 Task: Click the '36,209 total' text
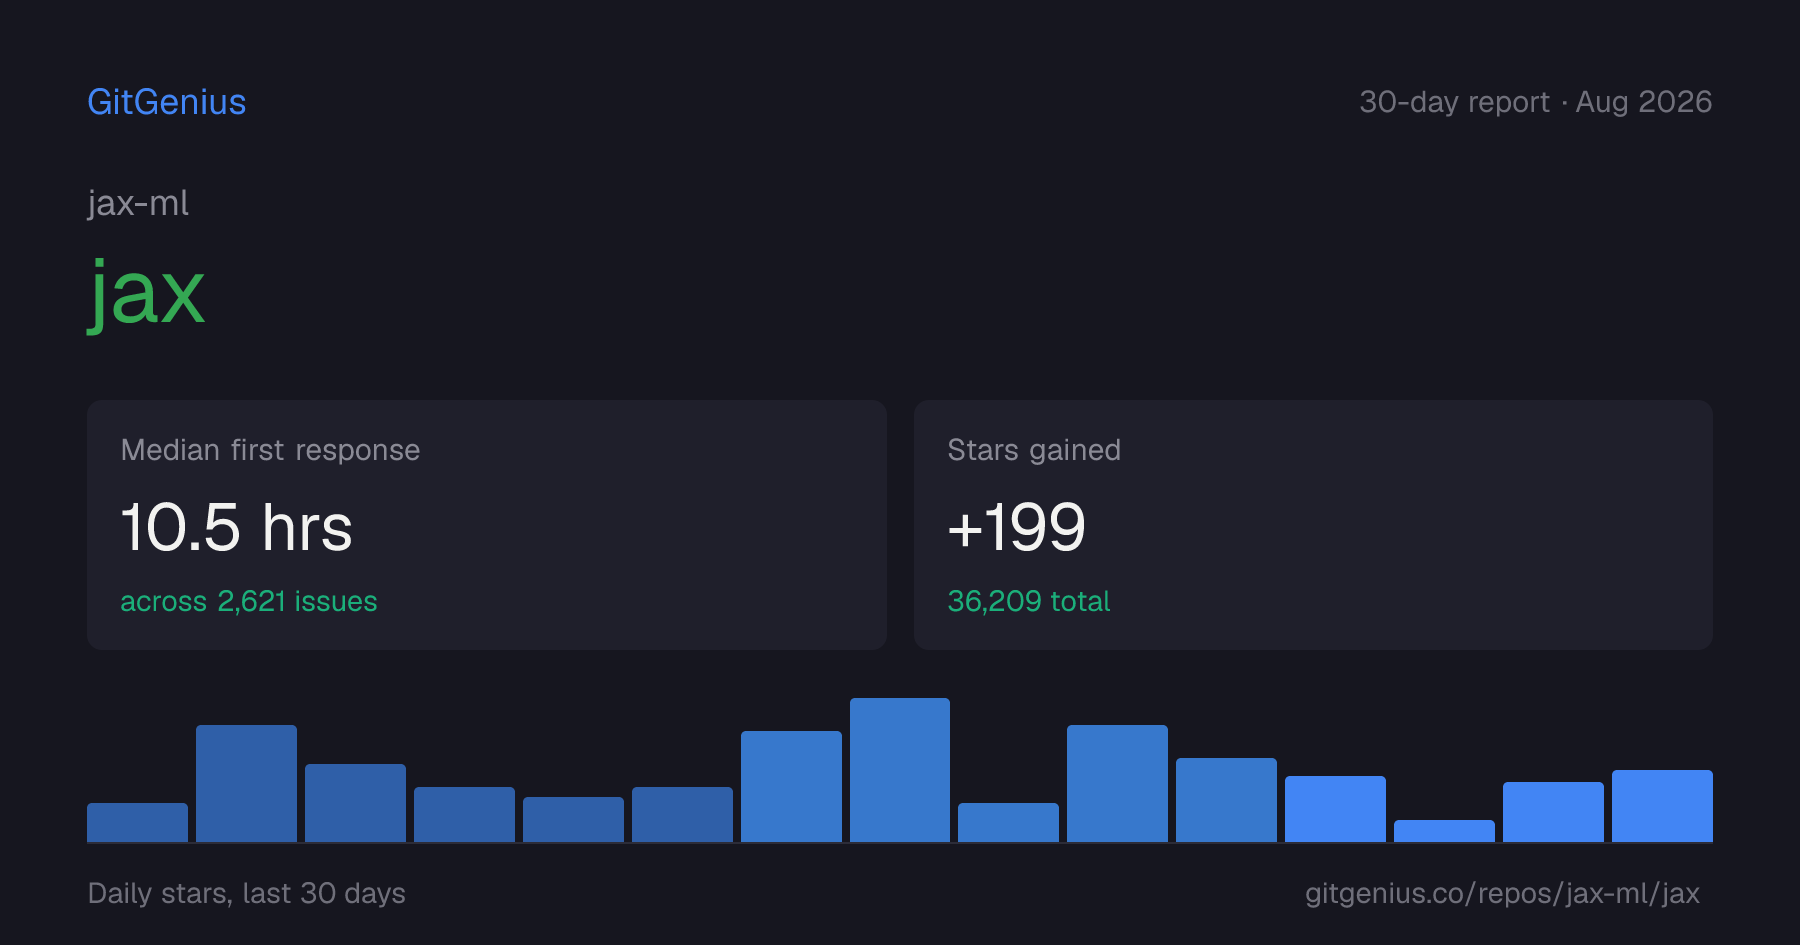(x=1029, y=601)
